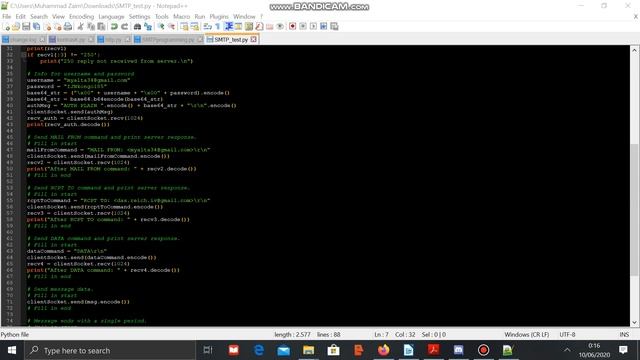The width and height of the screenshot is (640, 360).
Task: Click the Zoom Out toolbar icon
Action: 172,27
